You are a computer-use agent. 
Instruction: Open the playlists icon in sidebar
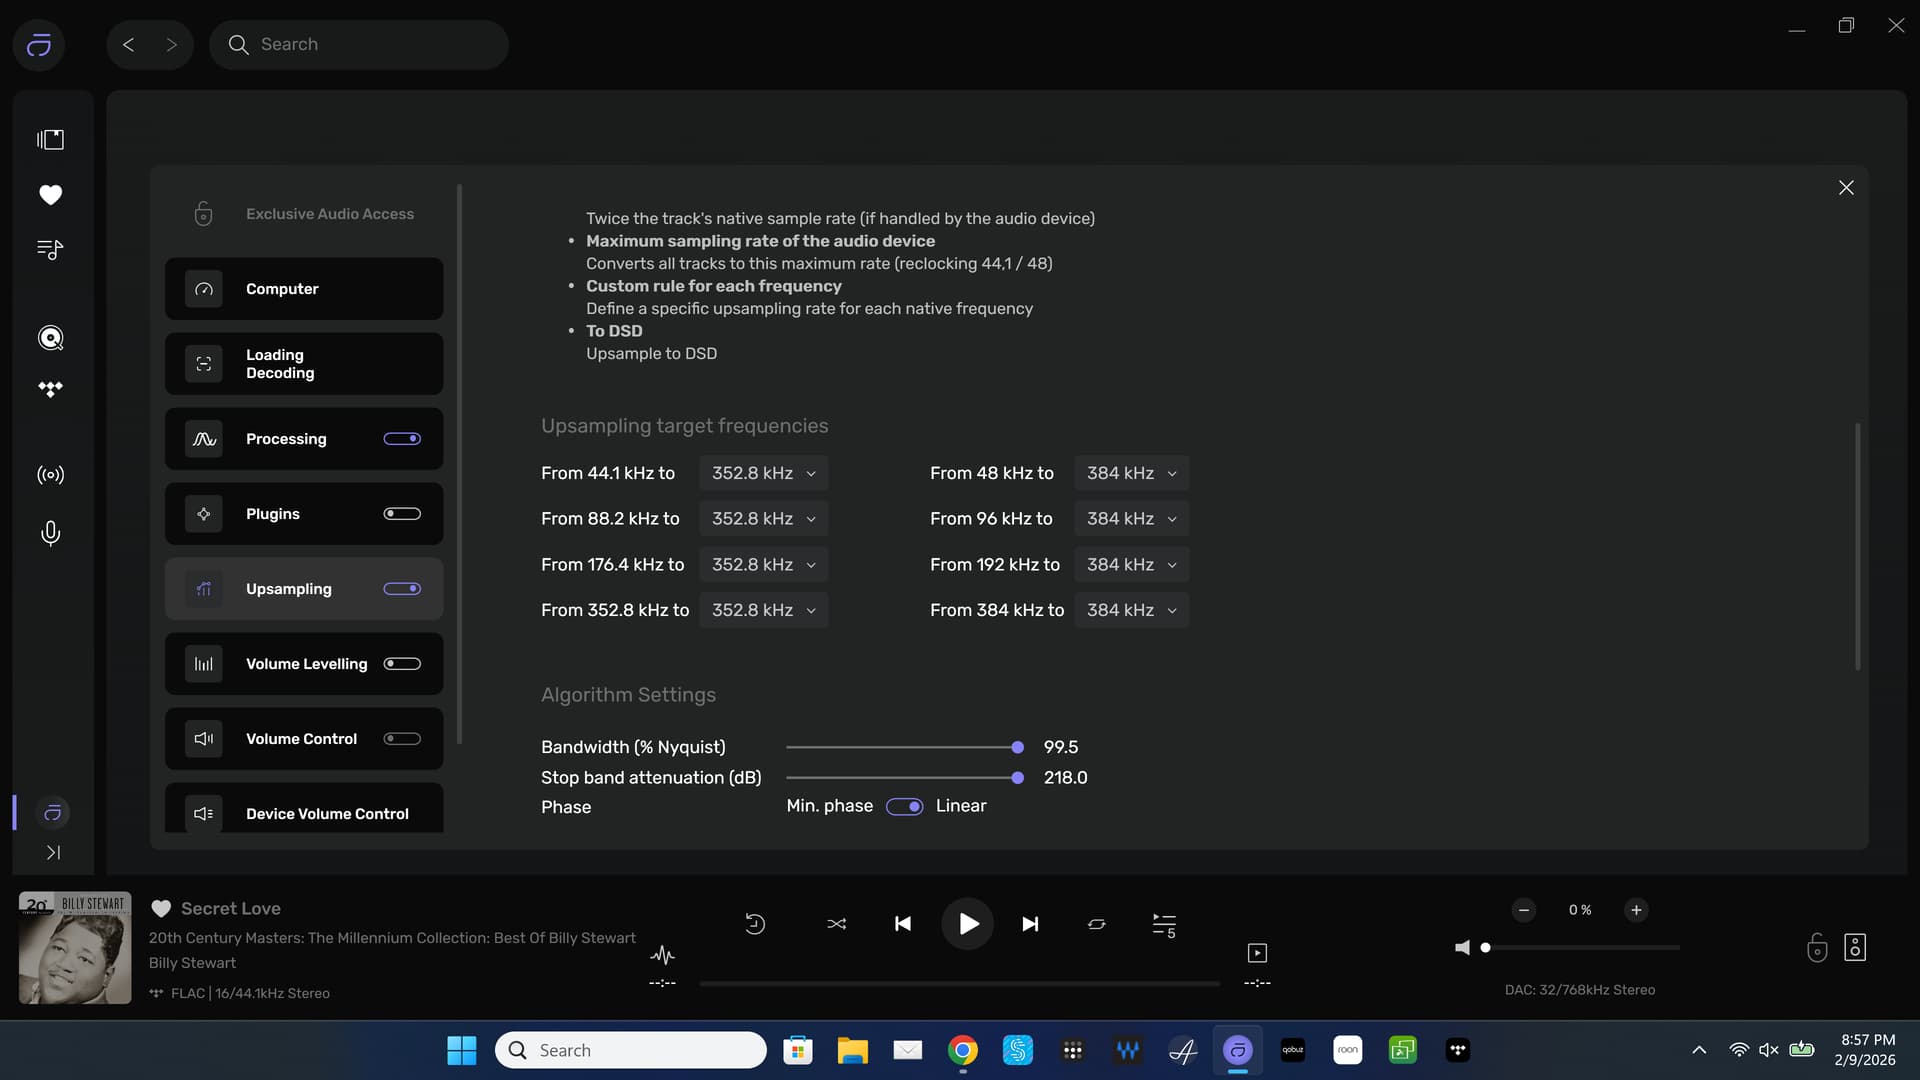coord(50,249)
